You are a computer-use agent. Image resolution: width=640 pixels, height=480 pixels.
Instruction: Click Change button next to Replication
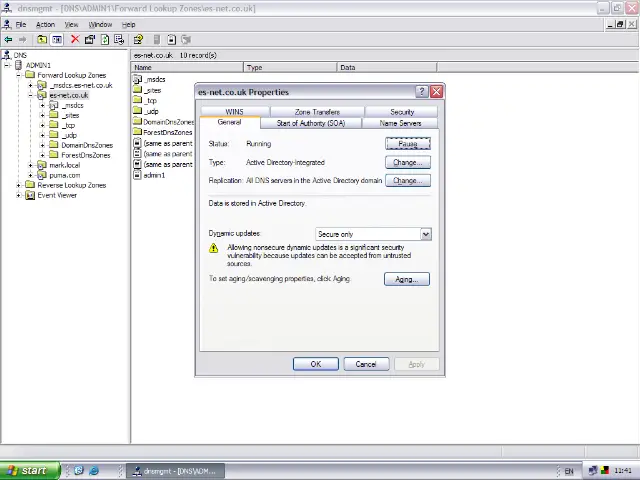[408, 180]
